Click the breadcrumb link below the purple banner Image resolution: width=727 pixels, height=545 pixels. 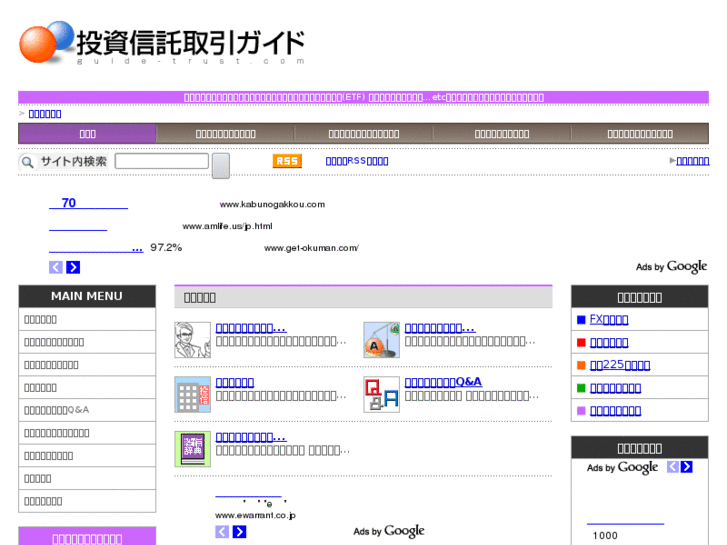click(45, 114)
